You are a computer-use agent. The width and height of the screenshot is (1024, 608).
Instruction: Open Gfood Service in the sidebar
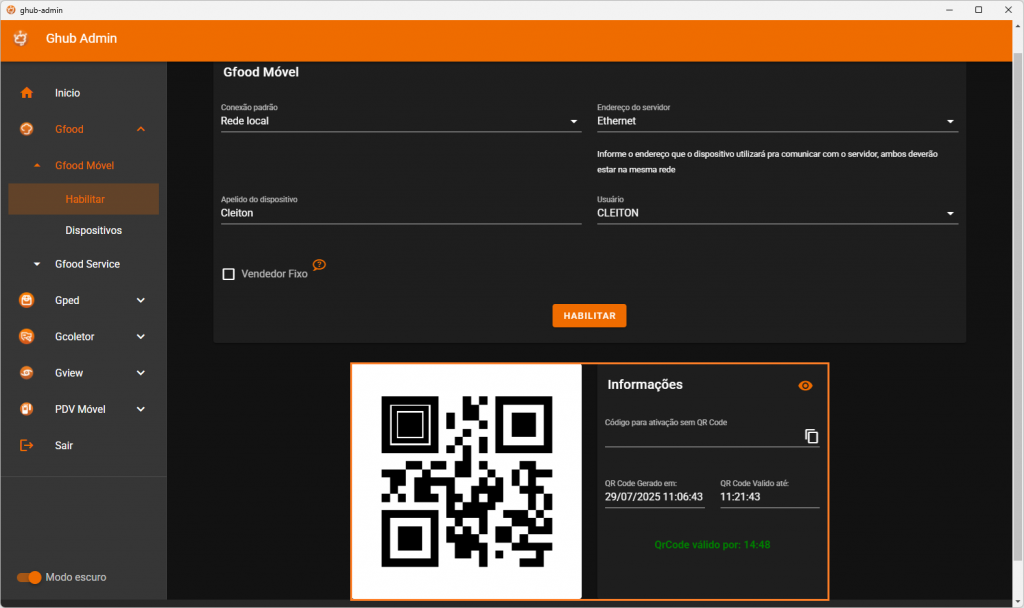pyautogui.click(x=88, y=264)
